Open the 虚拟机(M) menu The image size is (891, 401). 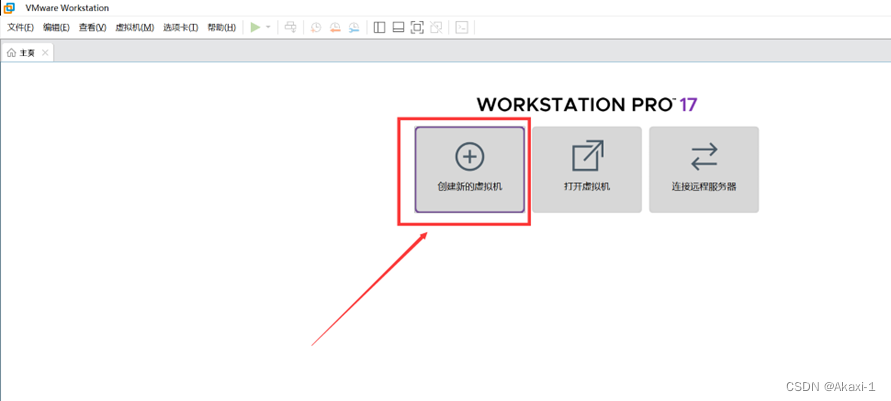(x=135, y=27)
